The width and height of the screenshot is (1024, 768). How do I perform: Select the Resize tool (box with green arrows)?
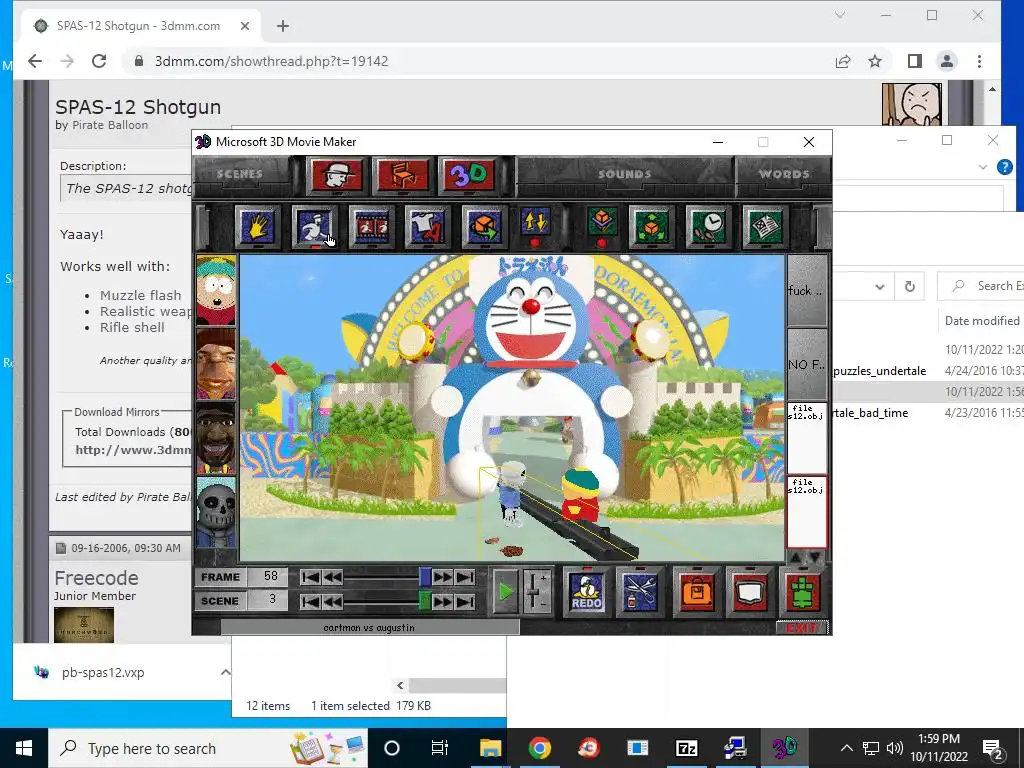(x=651, y=226)
